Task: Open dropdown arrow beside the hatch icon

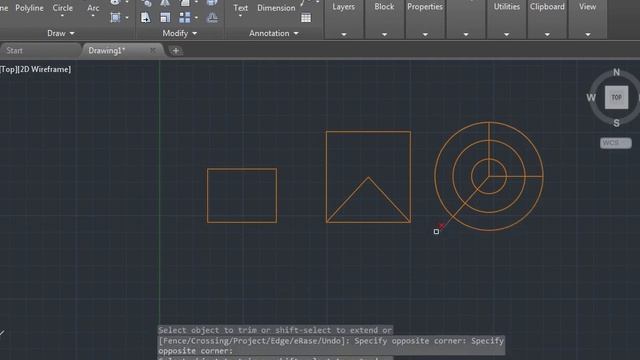Action: [x=127, y=18]
